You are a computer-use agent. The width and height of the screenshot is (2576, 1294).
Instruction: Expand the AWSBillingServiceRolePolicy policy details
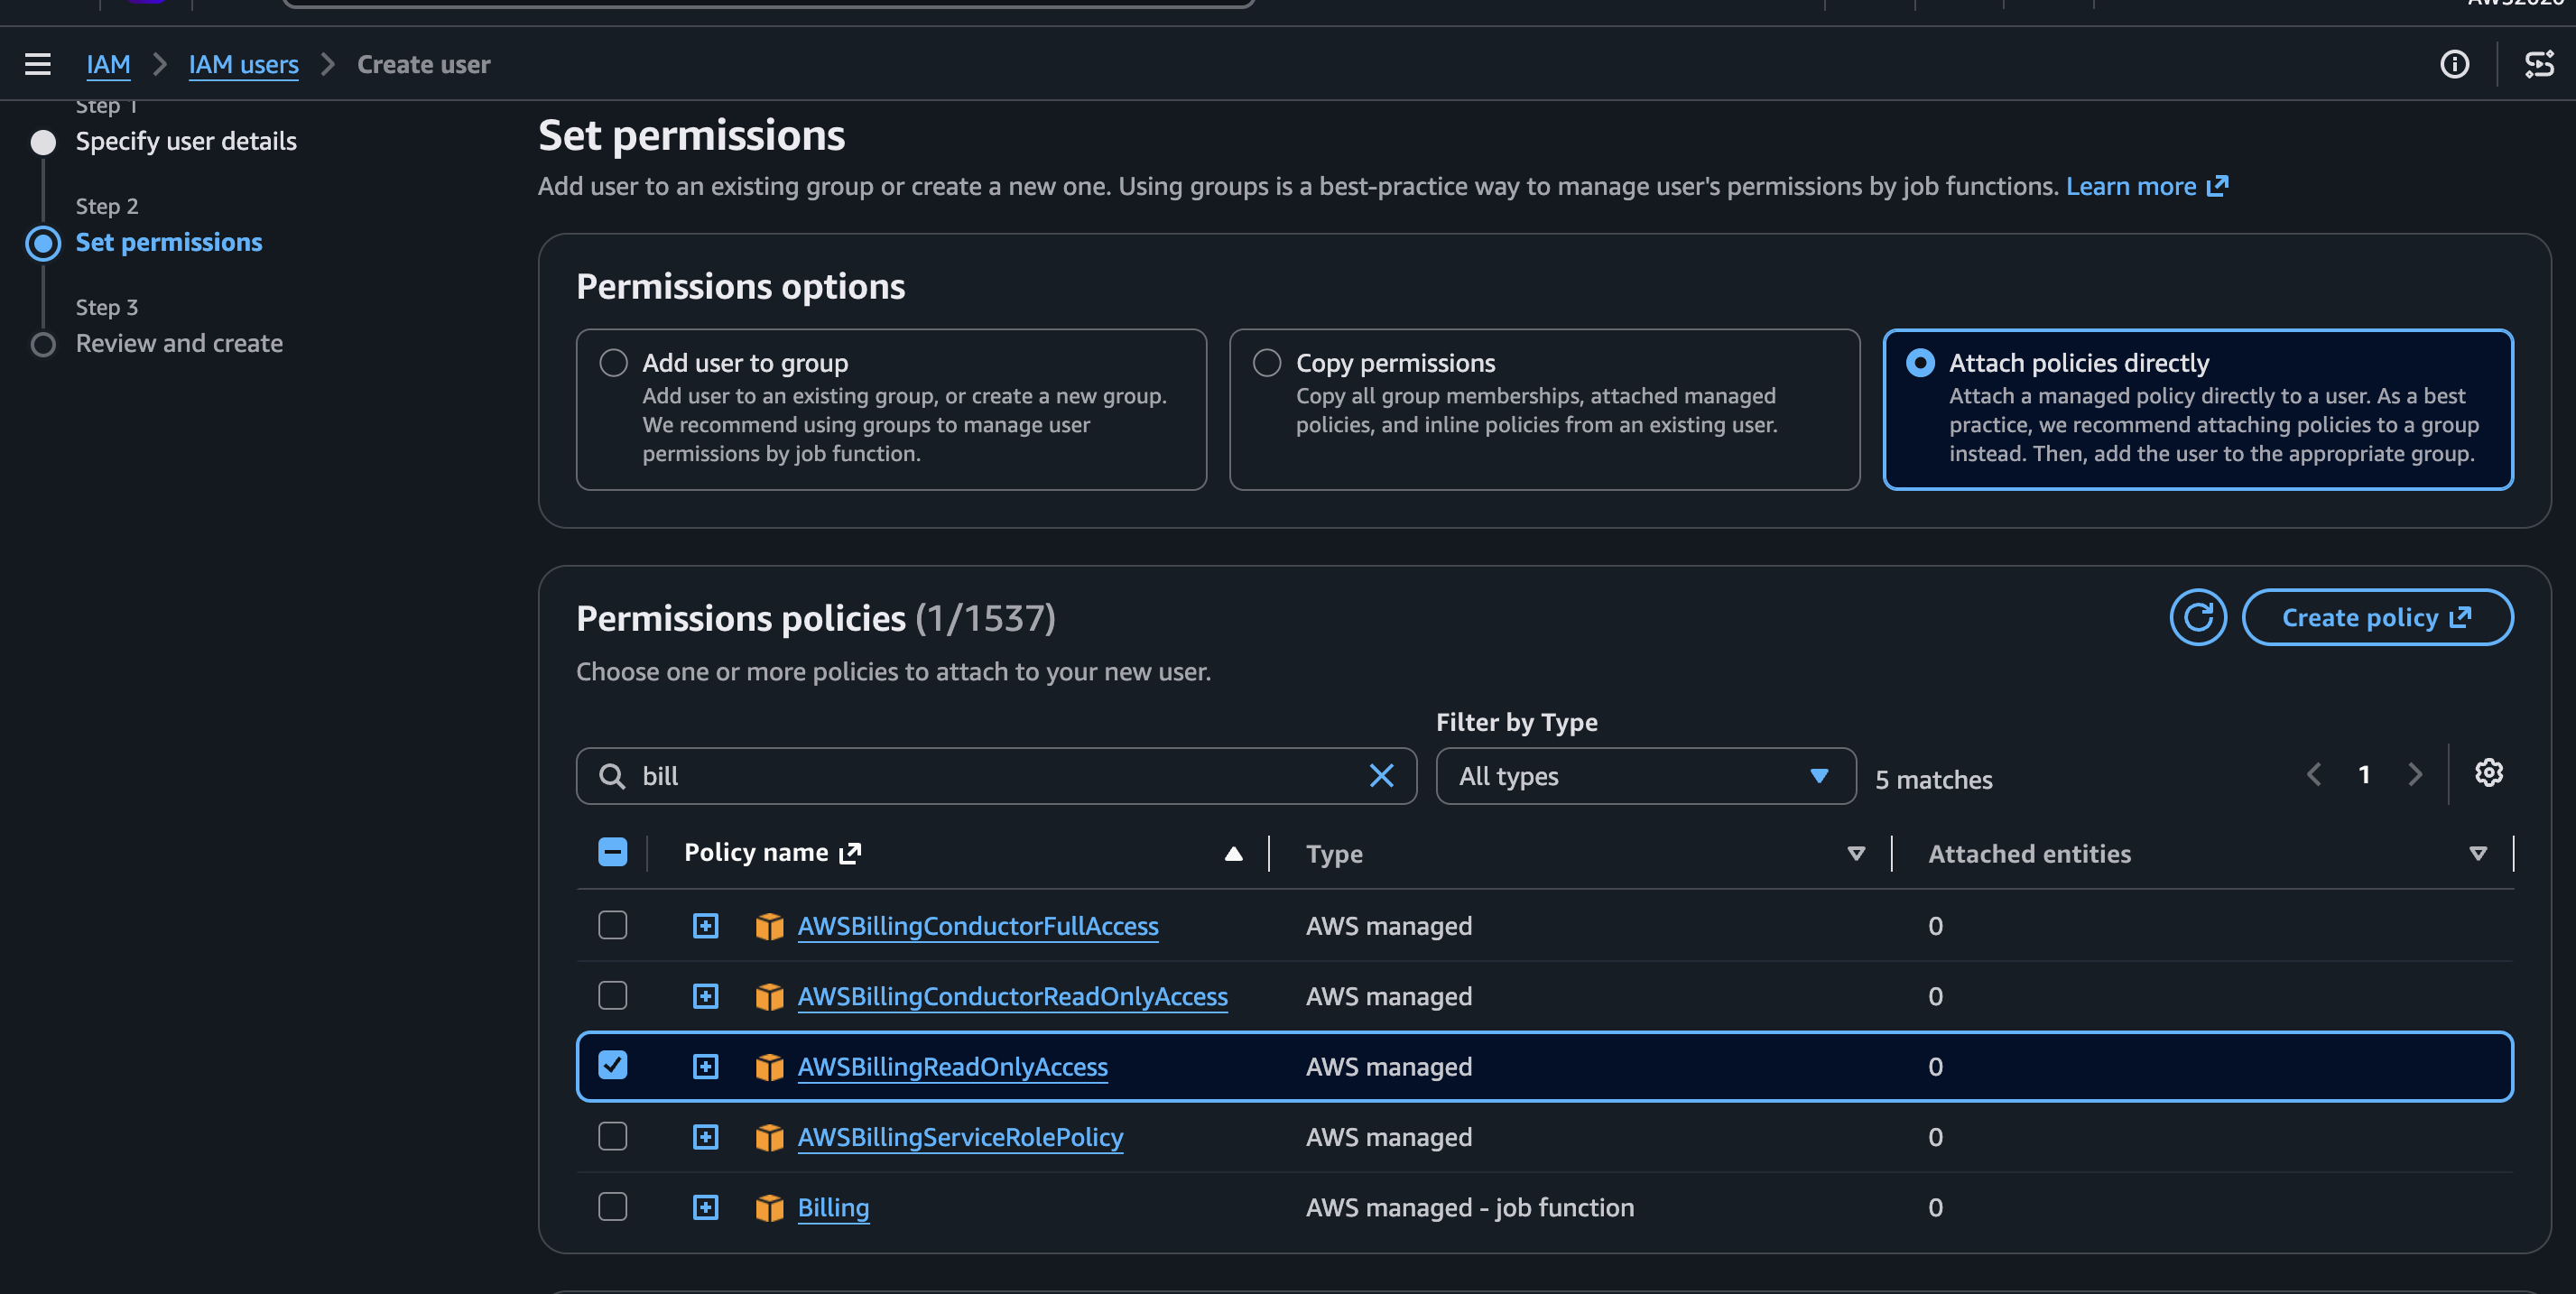pos(706,1137)
